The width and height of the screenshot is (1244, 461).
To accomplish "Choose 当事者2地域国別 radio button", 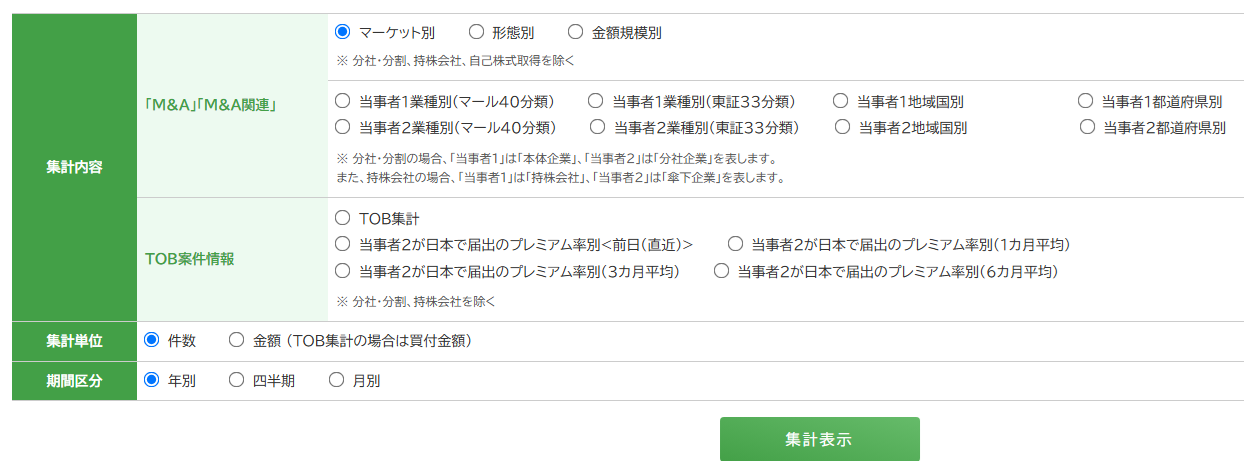I will point(842,127).
